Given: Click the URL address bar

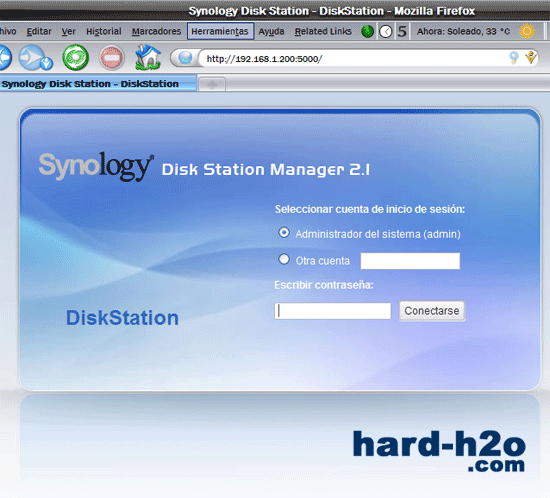Looking at the screenshot, I should (354, 58).
